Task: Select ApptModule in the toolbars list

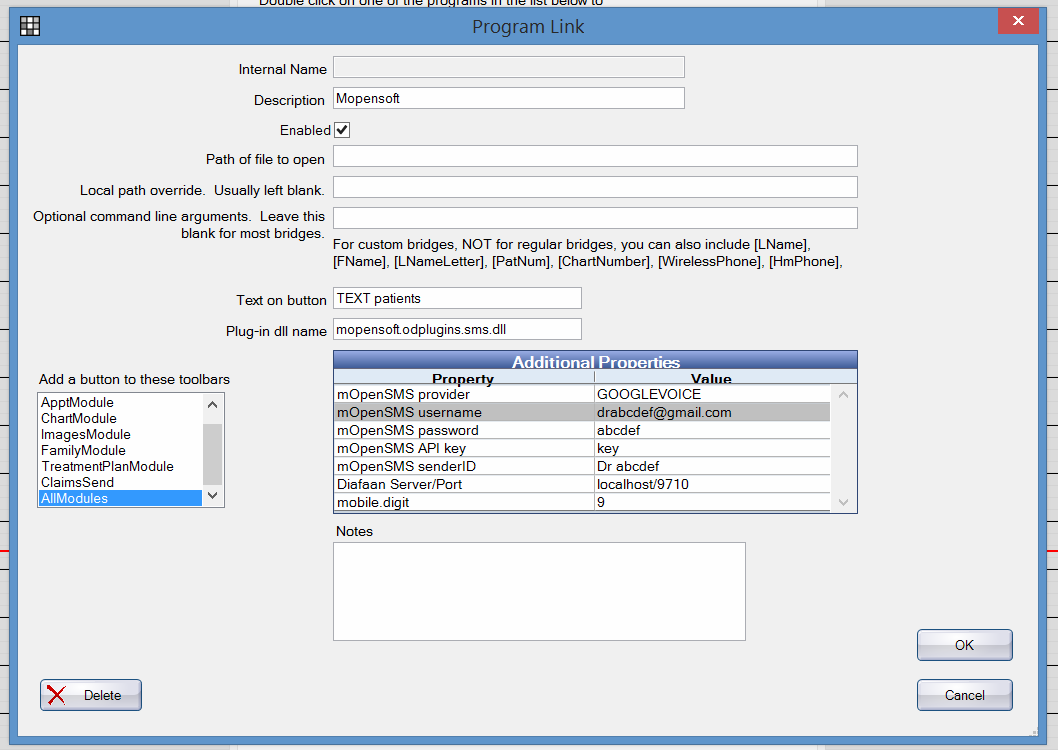Action: (x=120, y=403)
